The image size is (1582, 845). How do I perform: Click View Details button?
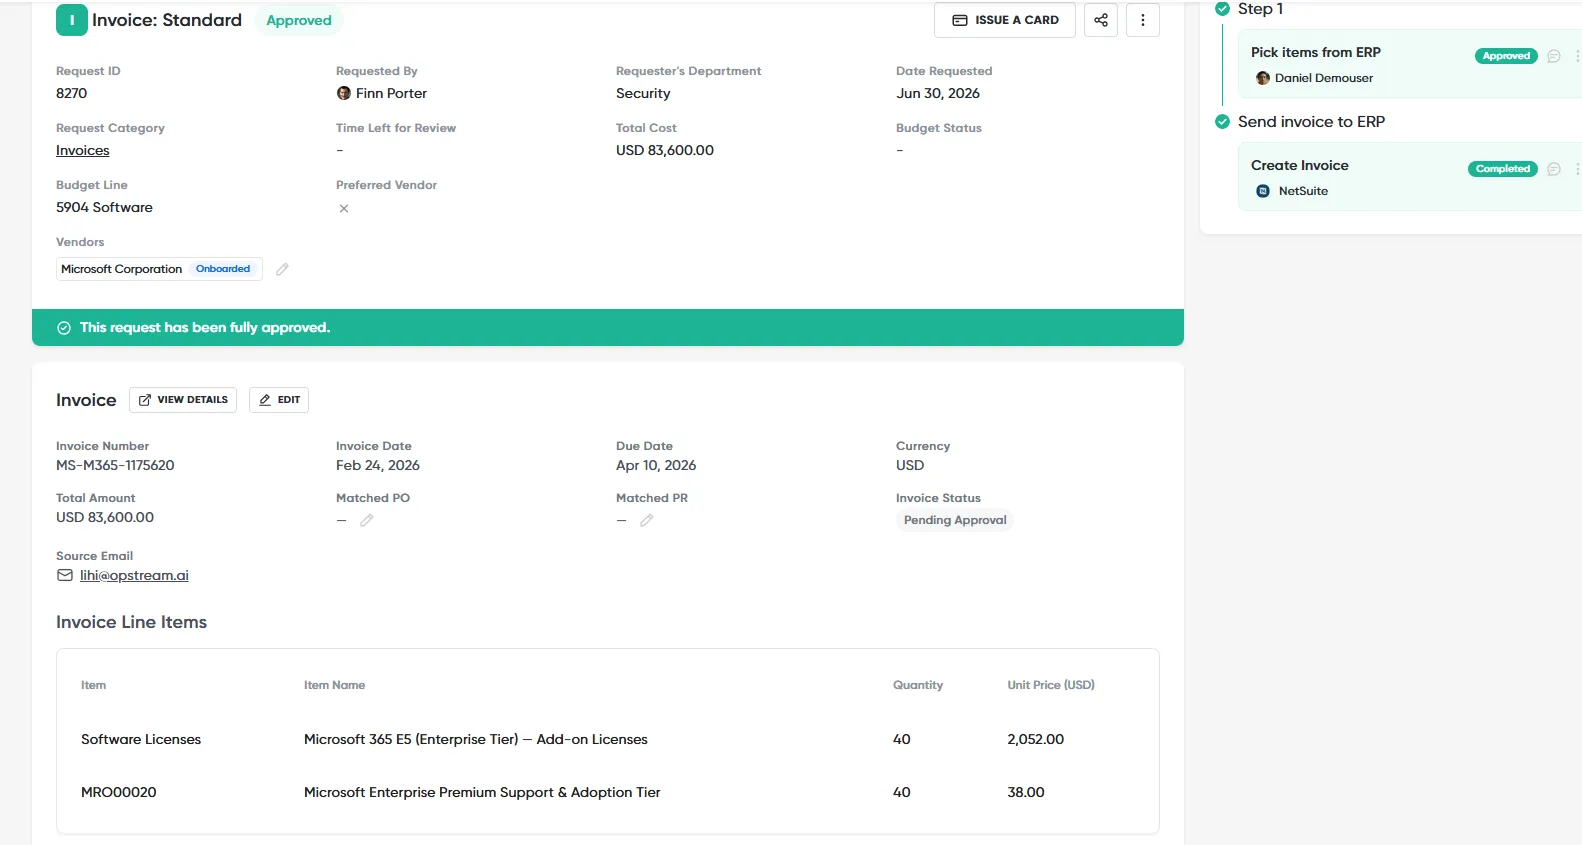(183, 400)
